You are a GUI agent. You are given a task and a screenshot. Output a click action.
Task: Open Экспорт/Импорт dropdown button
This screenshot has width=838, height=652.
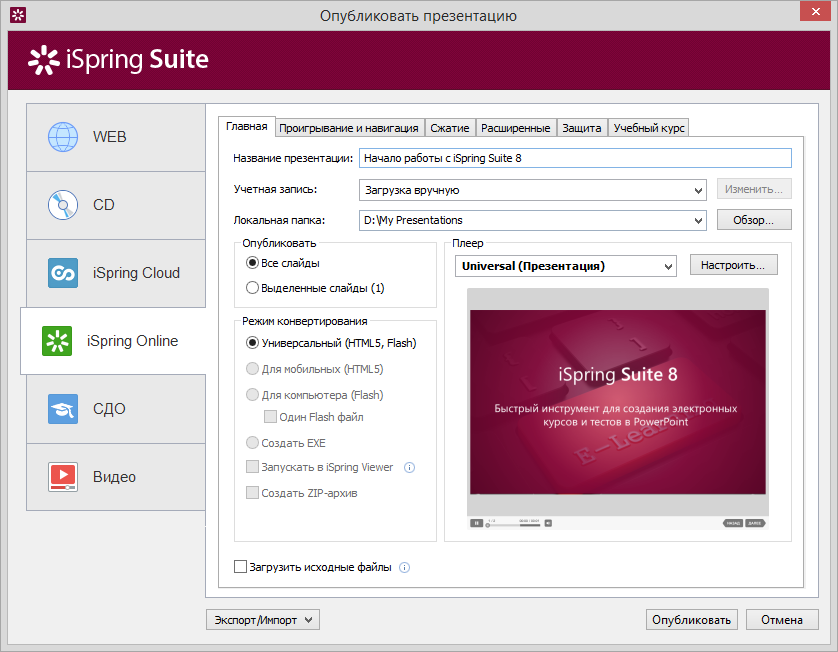(x=263, y=620)
